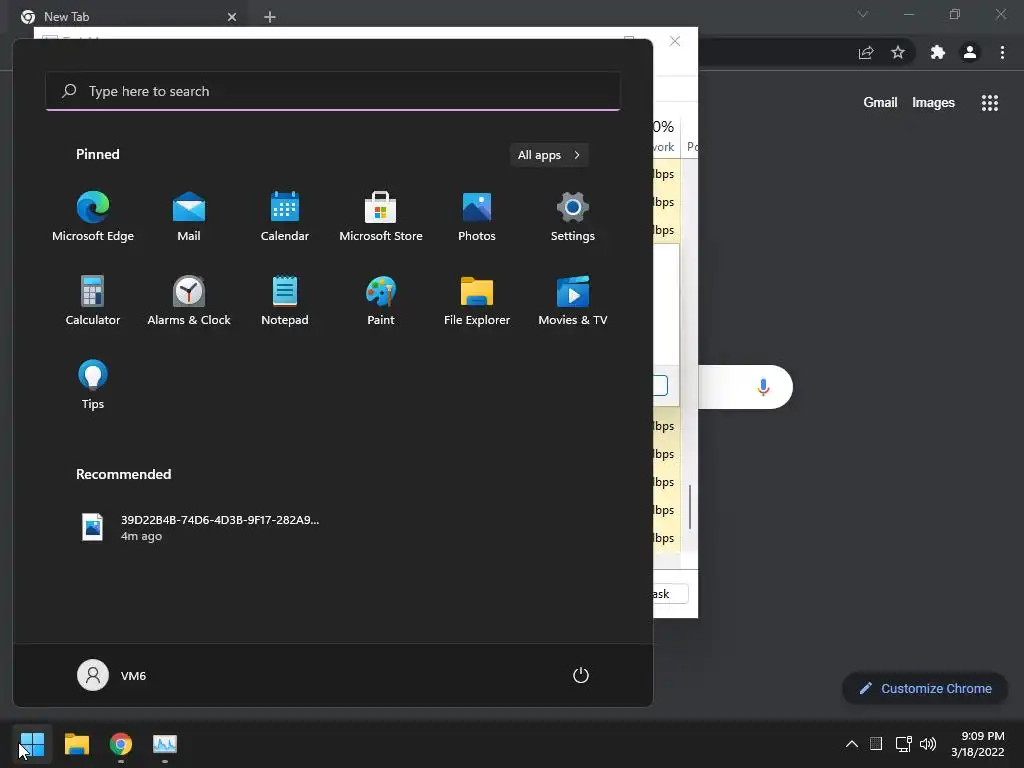Screen dimensions: 1024x768
Task: Open the volume tray icon
Action: [x=927, y=744]
